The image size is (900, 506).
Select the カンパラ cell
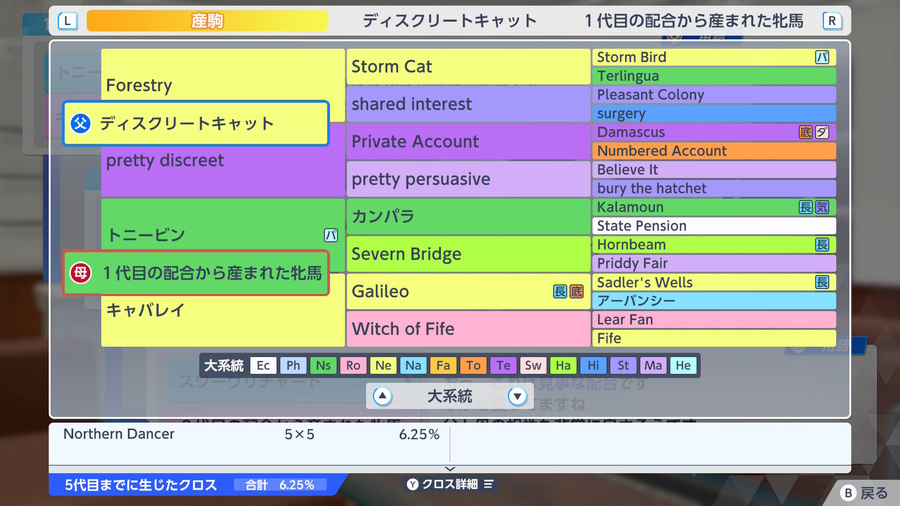pyautogui.click(x=468, y=216)
